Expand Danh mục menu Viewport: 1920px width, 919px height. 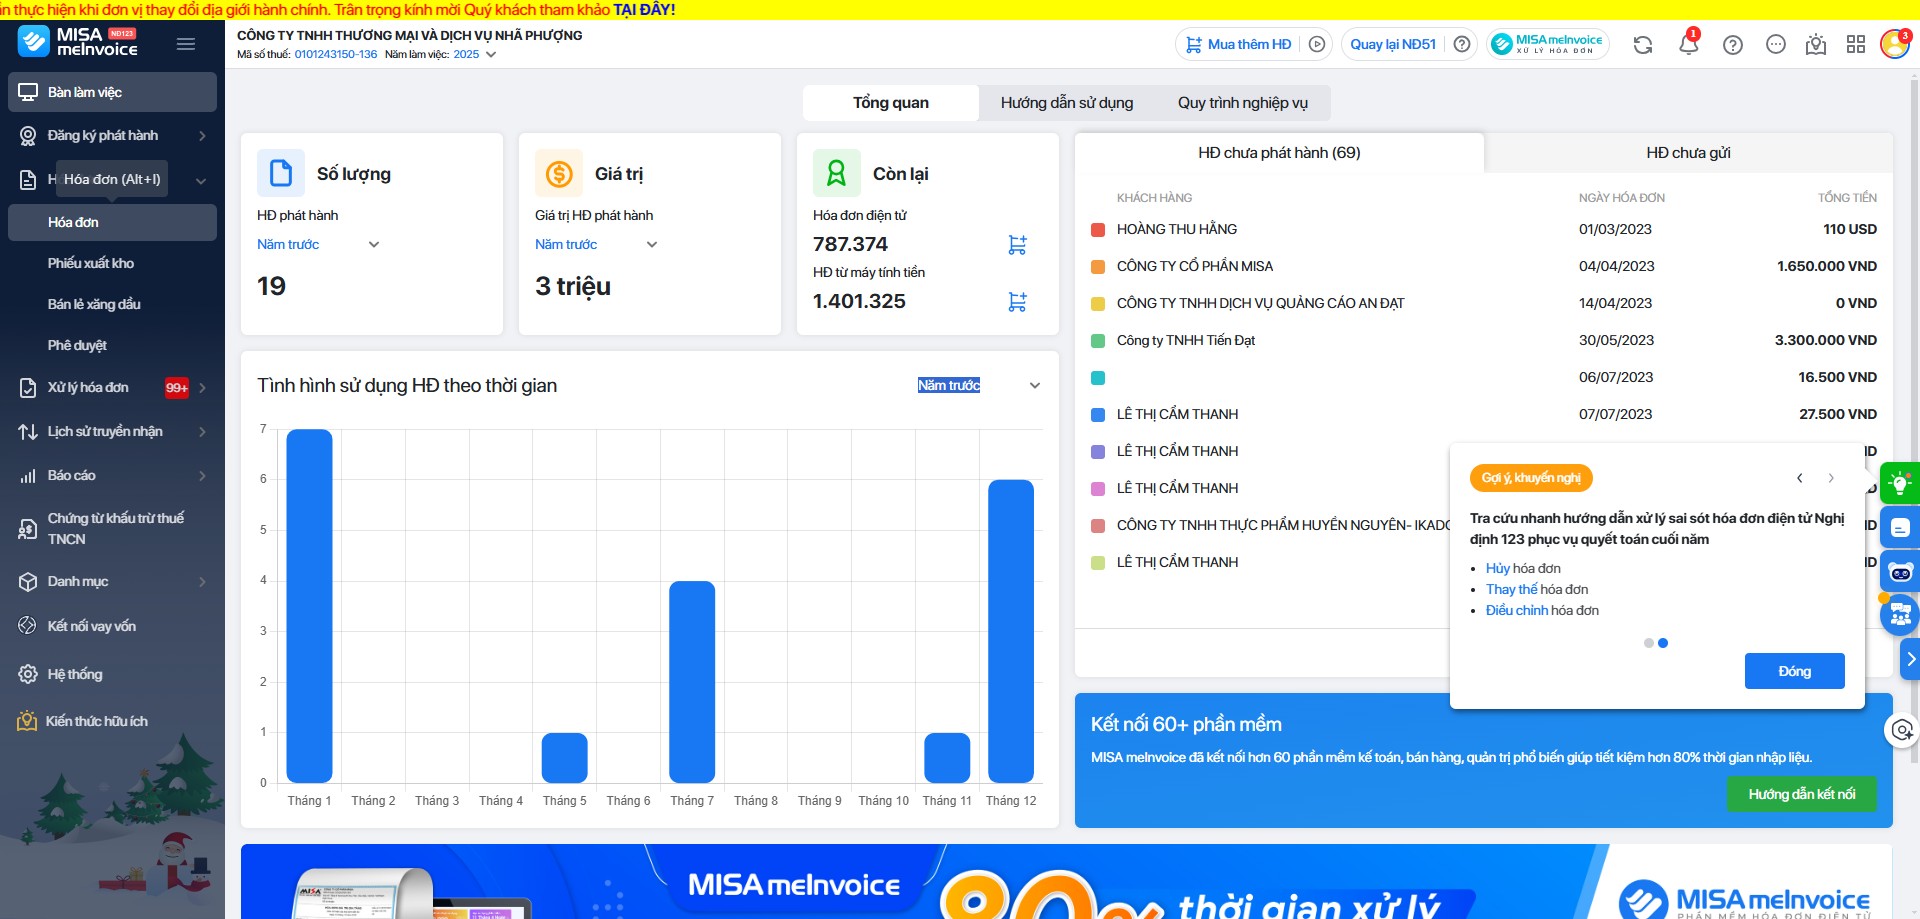(112, 581)
